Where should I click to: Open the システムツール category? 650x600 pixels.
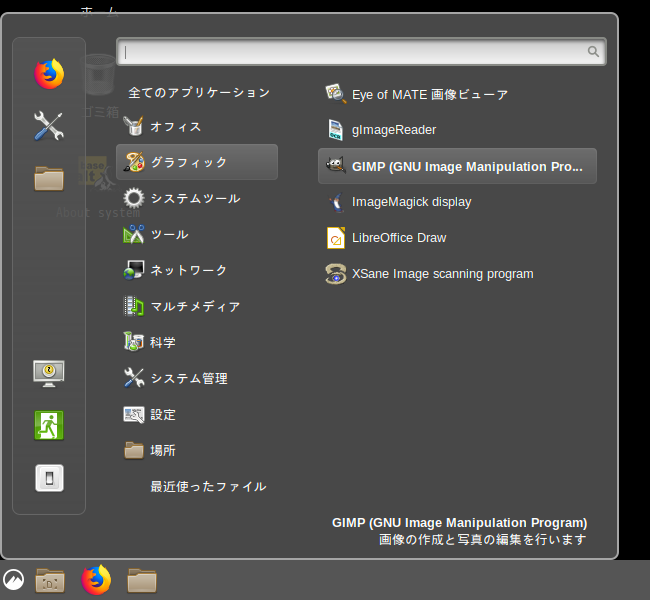point(197,198)
